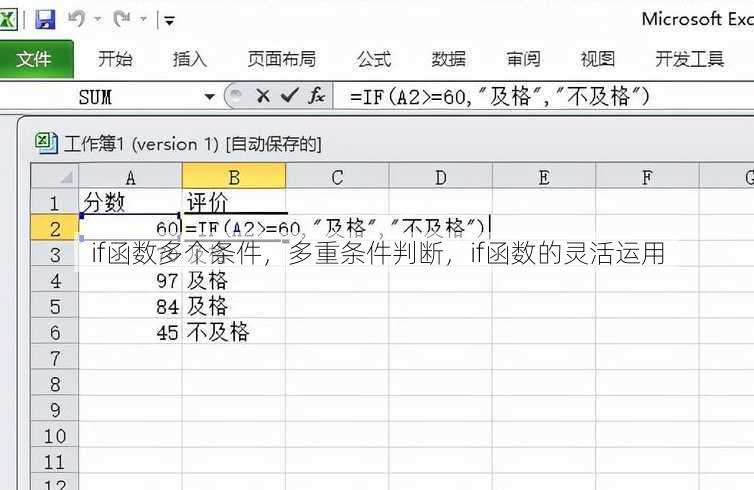Screen dimensions: 754x490
Task: Undo last action in quick access toolbar
Action: [76, 19]
